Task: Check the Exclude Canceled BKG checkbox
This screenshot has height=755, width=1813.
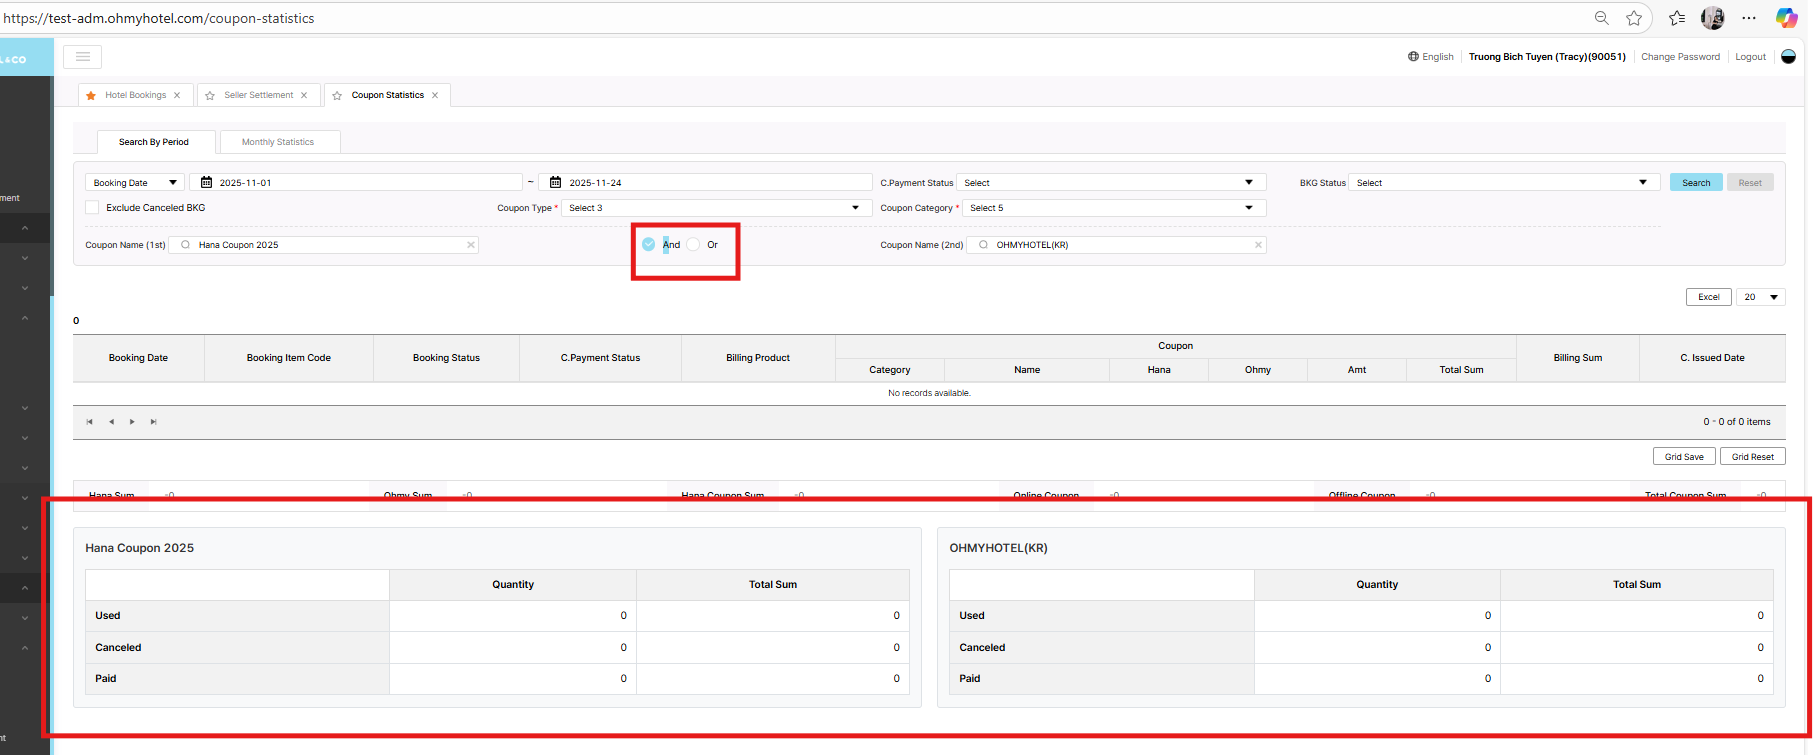Action: click(x=92, y=208)
